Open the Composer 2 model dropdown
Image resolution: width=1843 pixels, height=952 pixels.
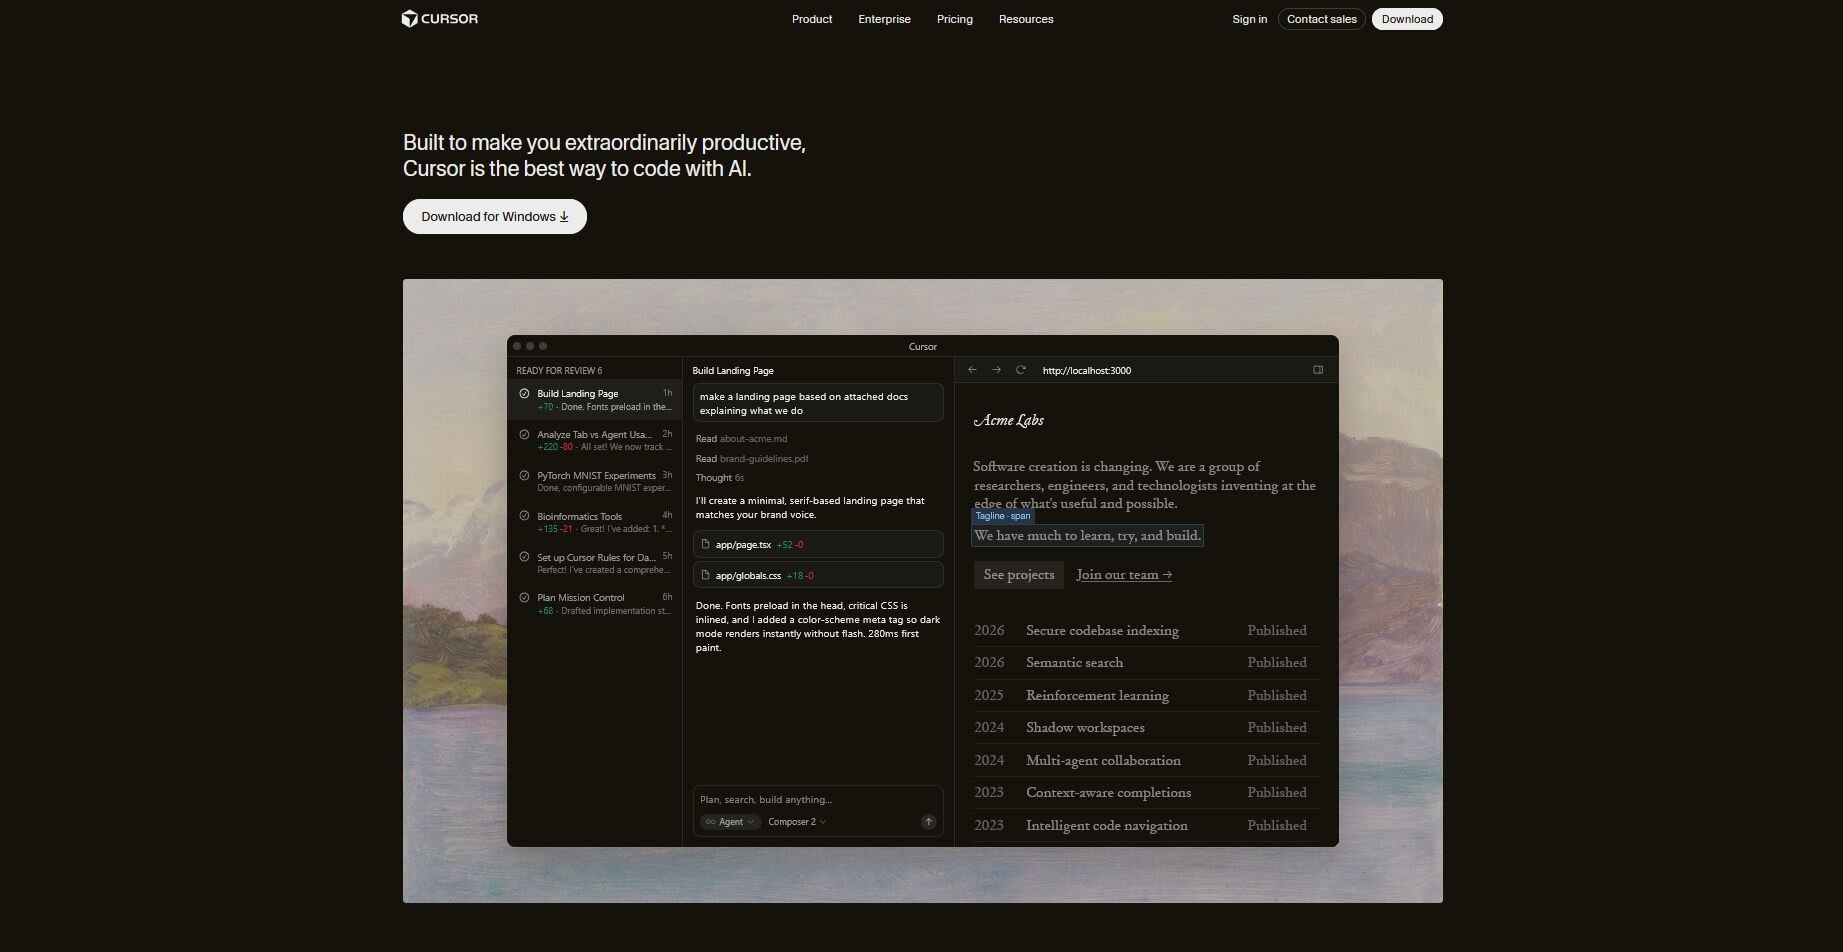797,822
